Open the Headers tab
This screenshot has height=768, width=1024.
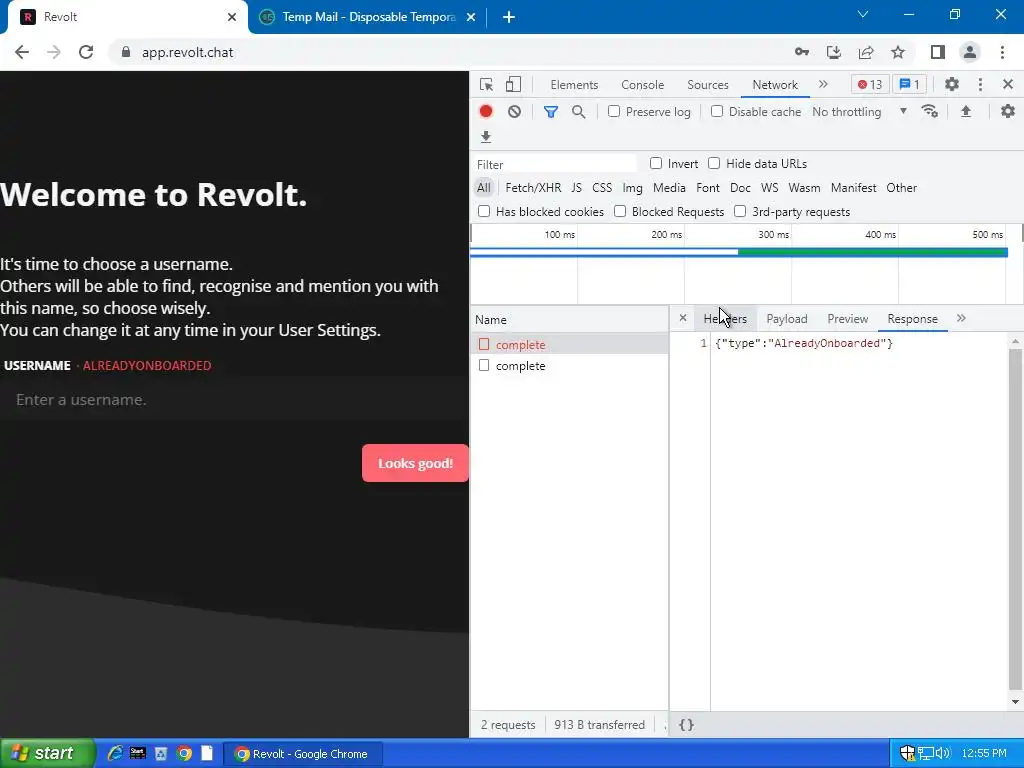point(725,319)
